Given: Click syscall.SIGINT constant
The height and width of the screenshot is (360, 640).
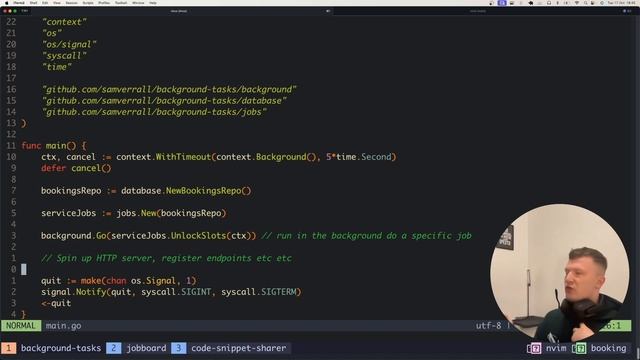Looking at the screenshot, I should tap(176, 292).
